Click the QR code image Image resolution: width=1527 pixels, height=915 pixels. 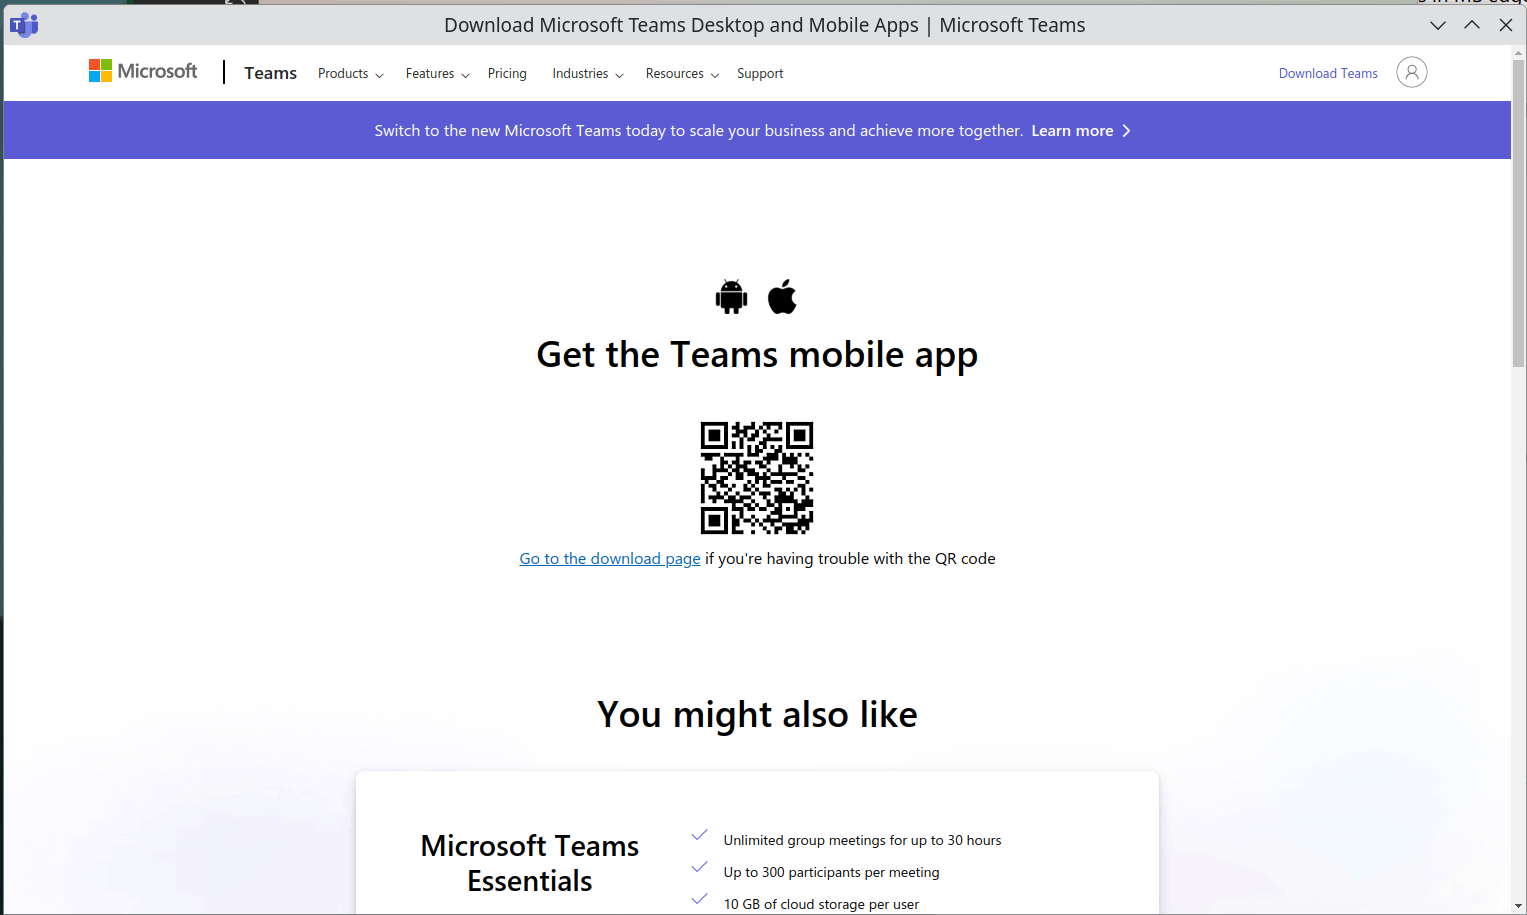[757, 477]
